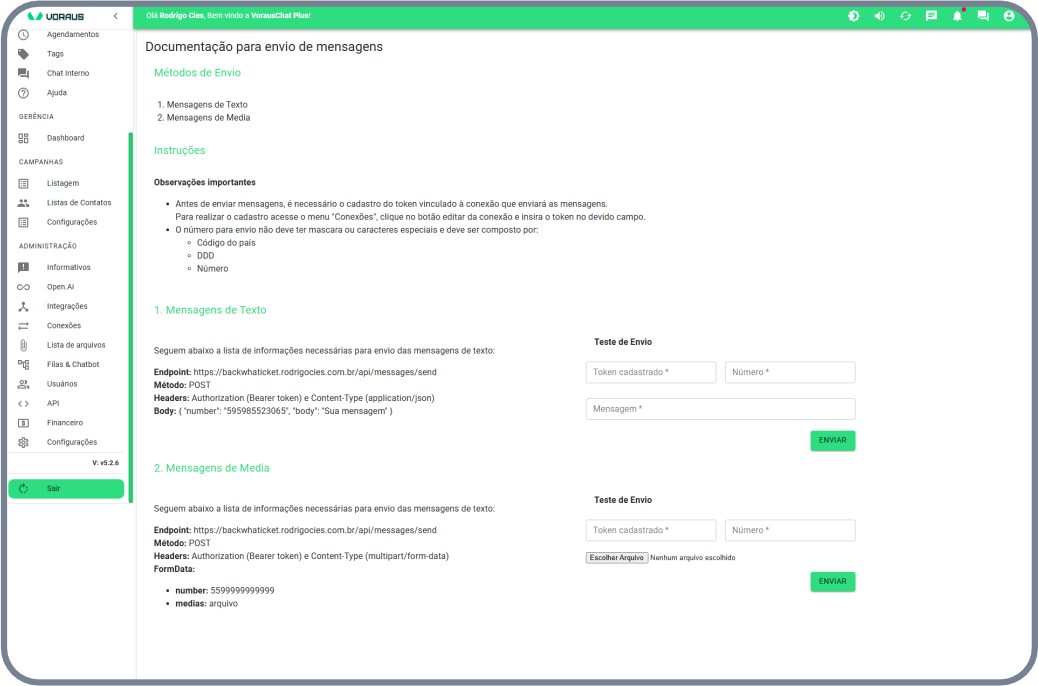
Task: Click the Escolher Arquivo file button
Action: [616, 558]
